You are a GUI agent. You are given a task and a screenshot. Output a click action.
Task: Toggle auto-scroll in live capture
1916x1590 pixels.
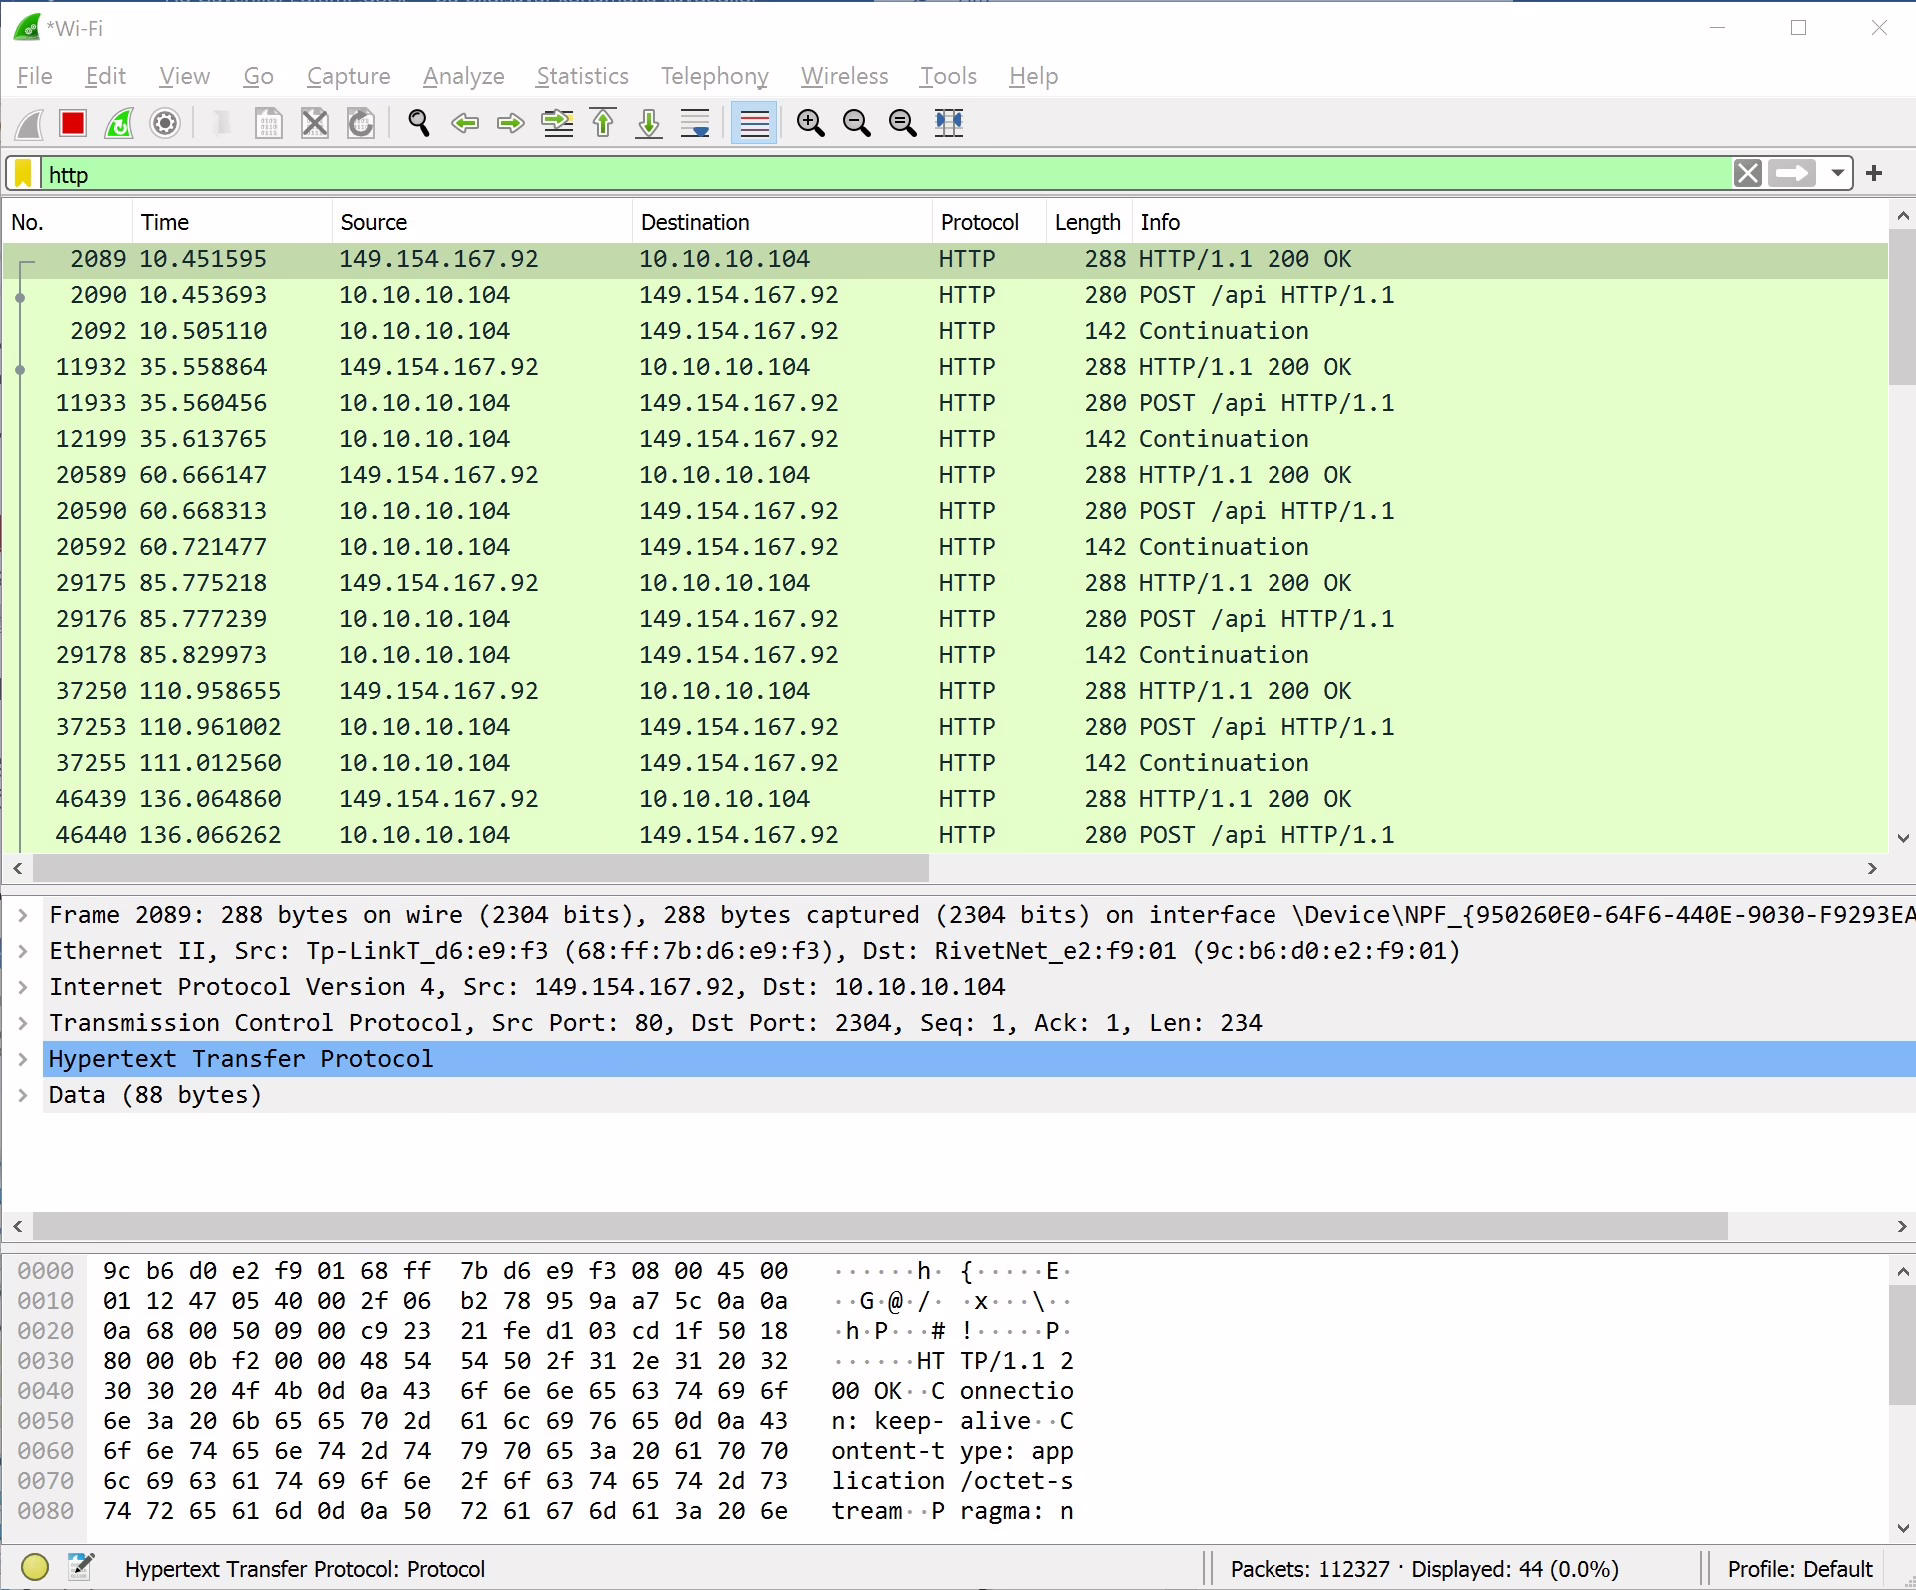click(x=694, y=123)
